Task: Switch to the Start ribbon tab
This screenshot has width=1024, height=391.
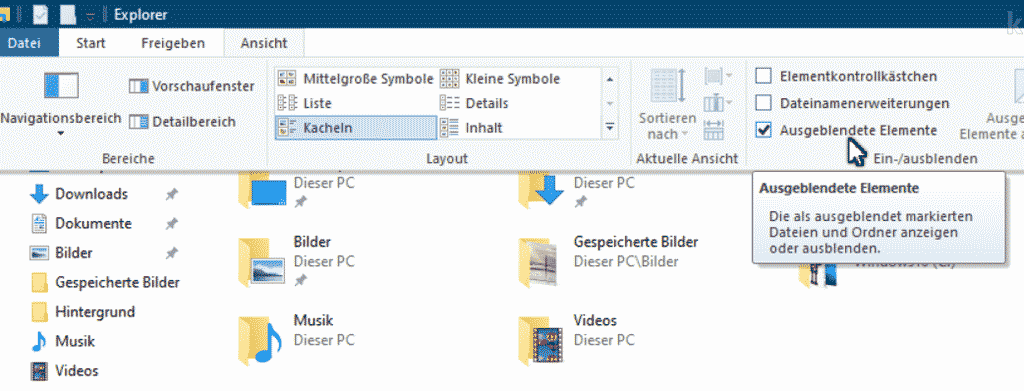Action: (x=91, y=43)
